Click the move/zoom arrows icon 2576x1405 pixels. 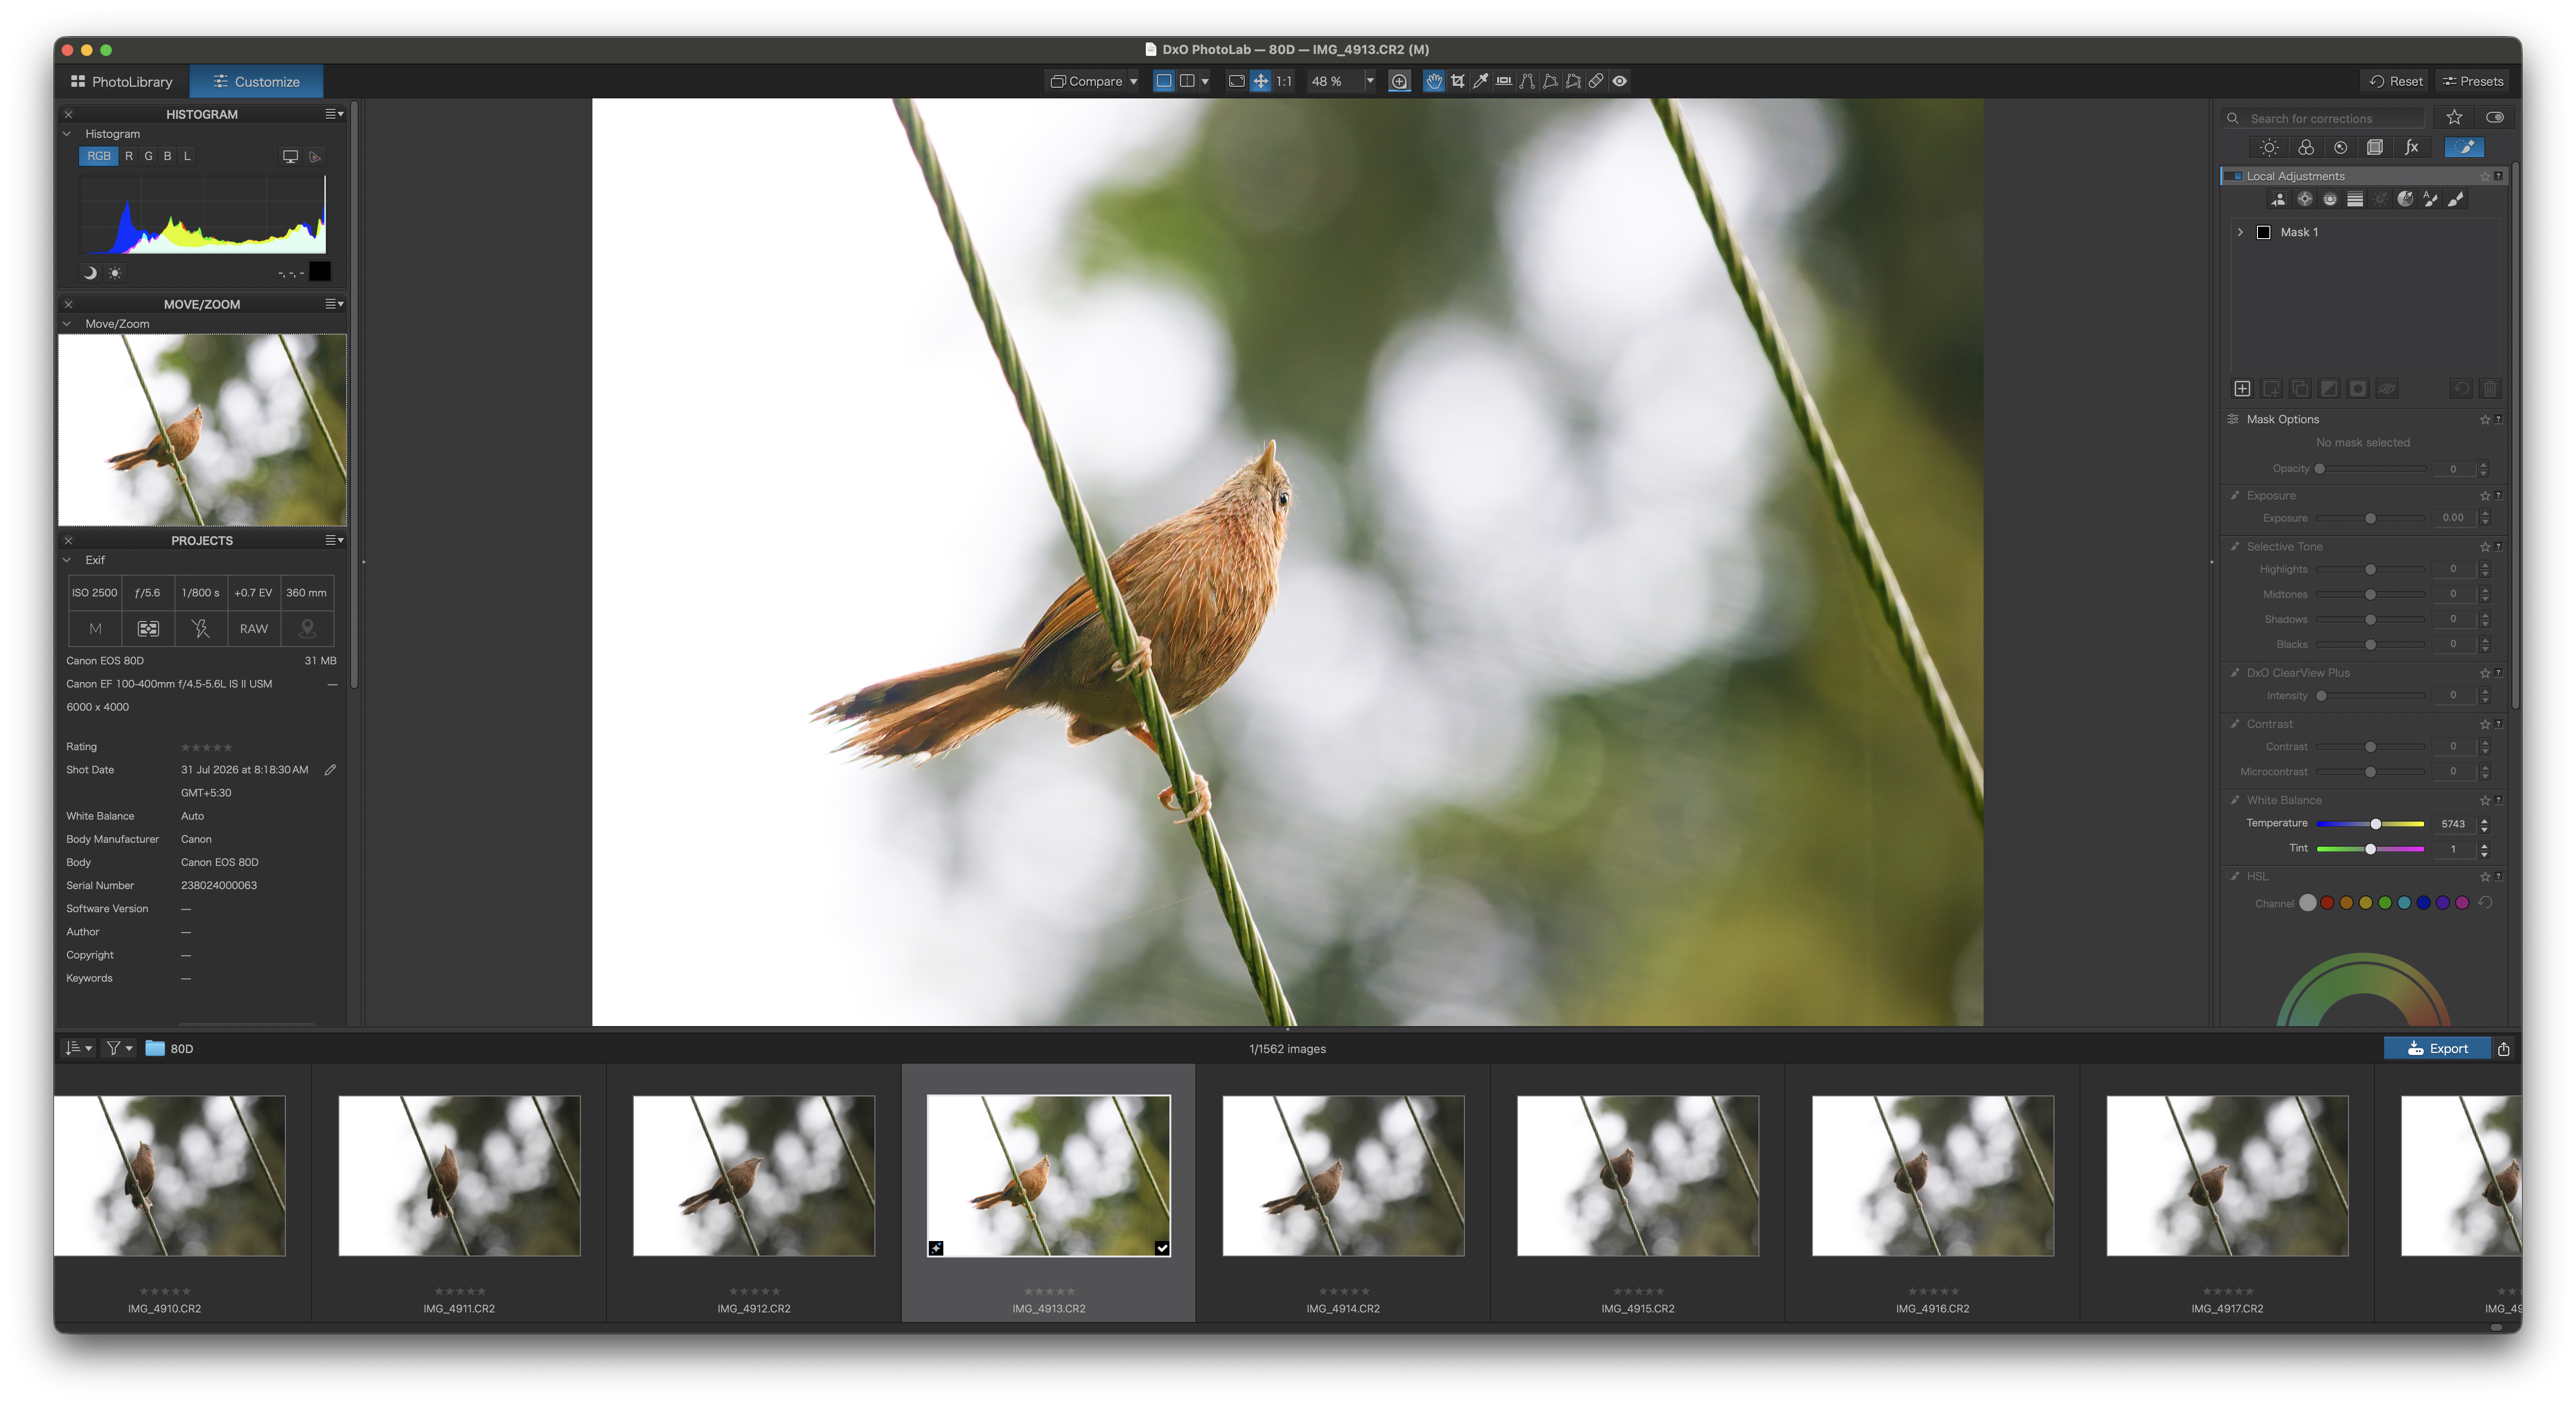[x=1260, y=81]
